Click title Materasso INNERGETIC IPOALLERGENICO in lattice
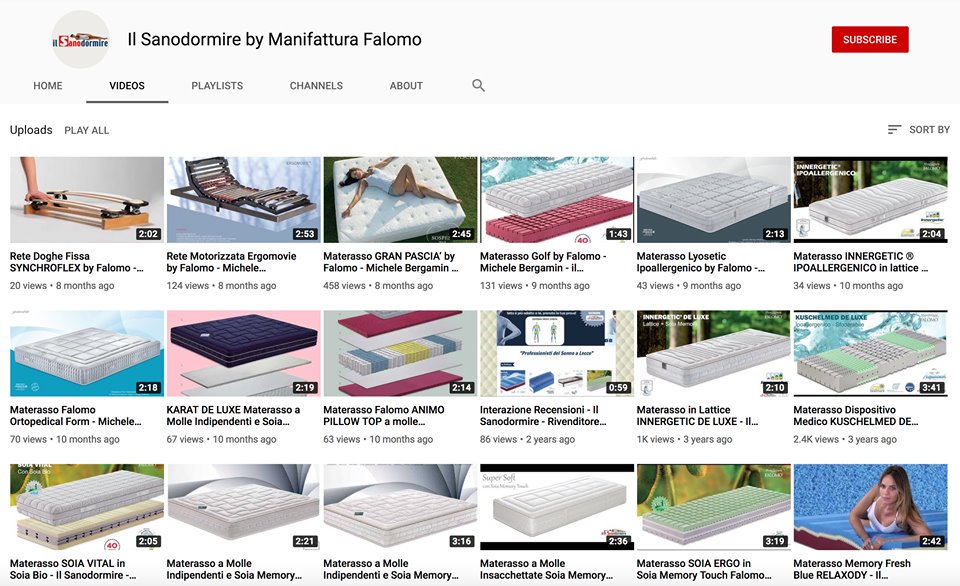Image resolution: width=960 pixels, height=586 pixels. 861,262
